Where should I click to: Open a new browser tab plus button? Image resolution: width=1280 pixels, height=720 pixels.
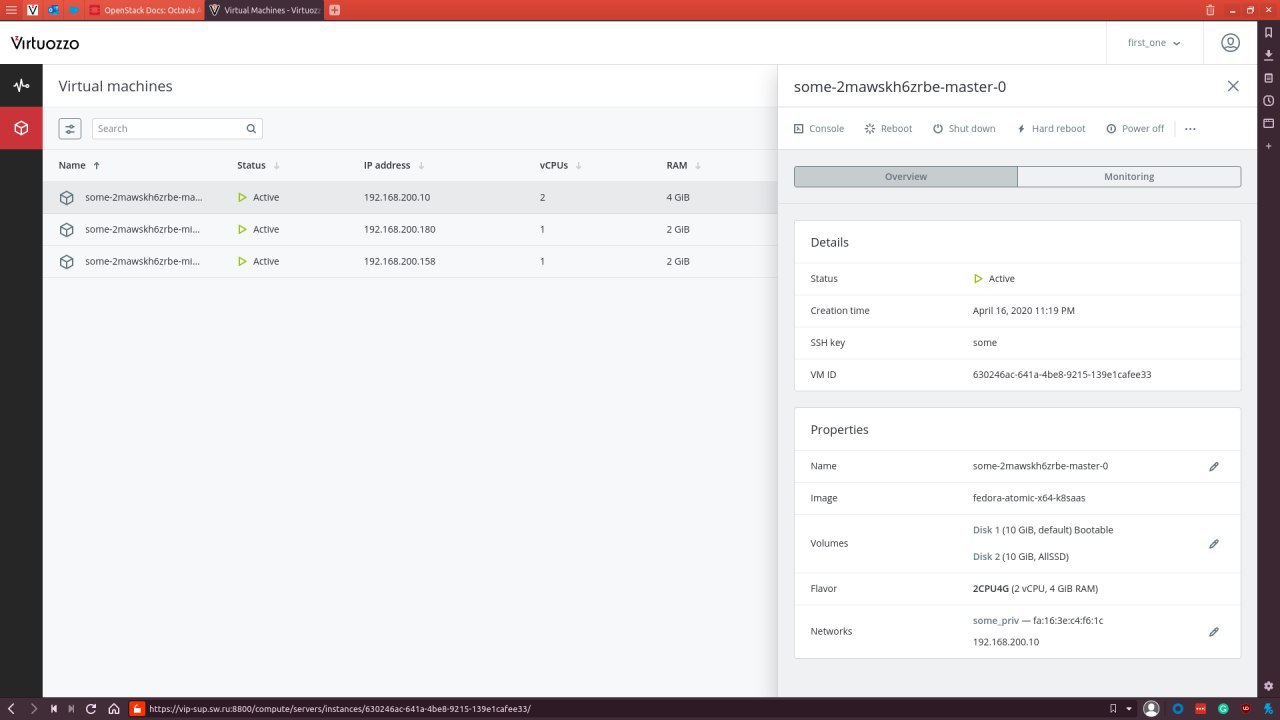[x=334, y=10]
